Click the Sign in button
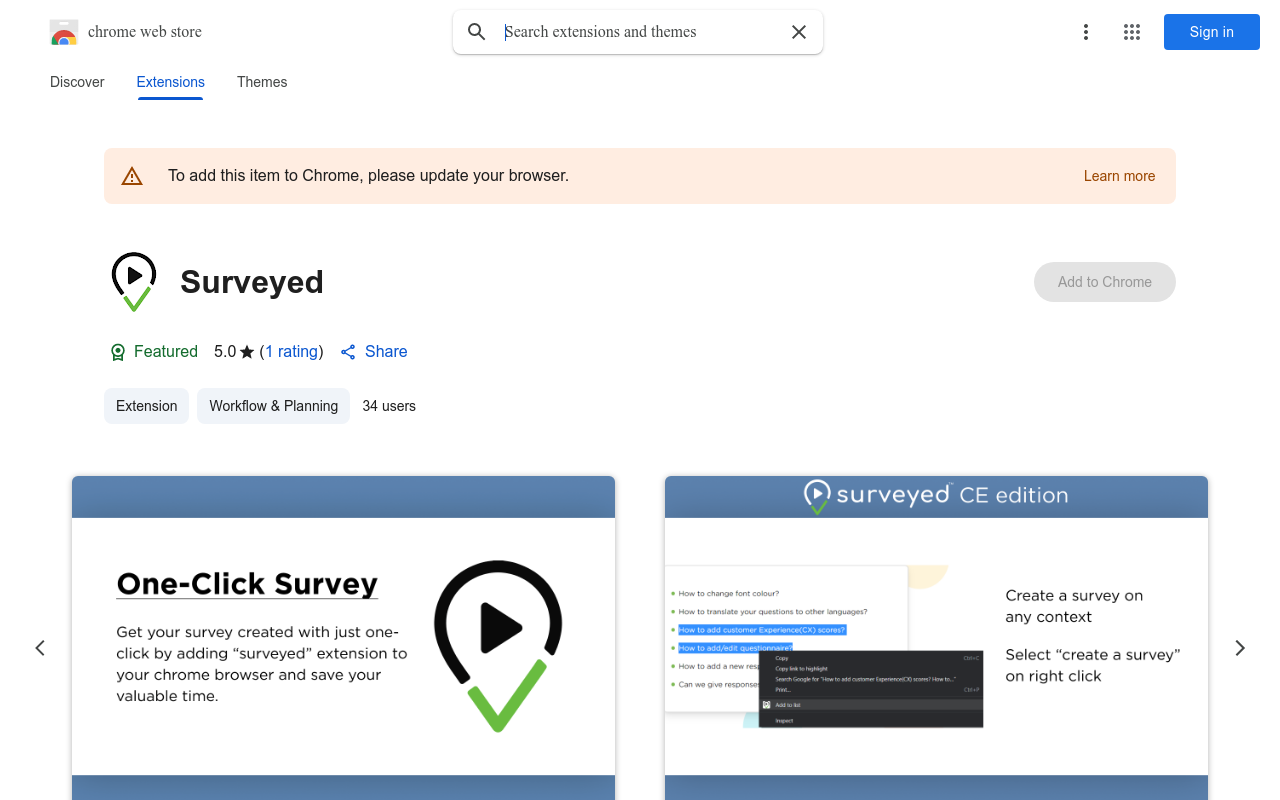 [x=1212, y=32]
